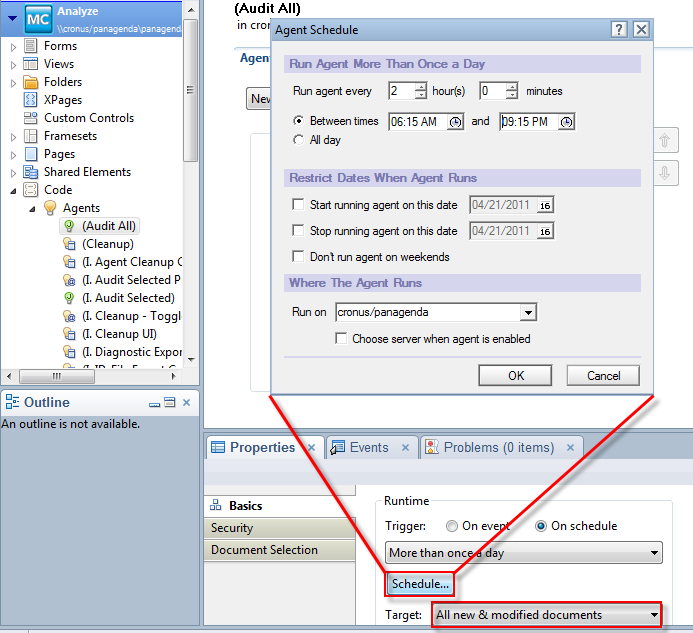Viewport: 693px width, 633px height.
Task: Check Start running agent on this date
Action: coord(298,205)
